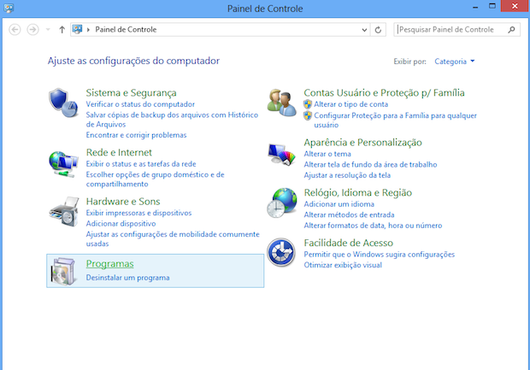Image resolution: width=530 pixels, height=370 pixels.
Task: Click shield icon beside Configurar Proteção para a Família
Action: 308,116
